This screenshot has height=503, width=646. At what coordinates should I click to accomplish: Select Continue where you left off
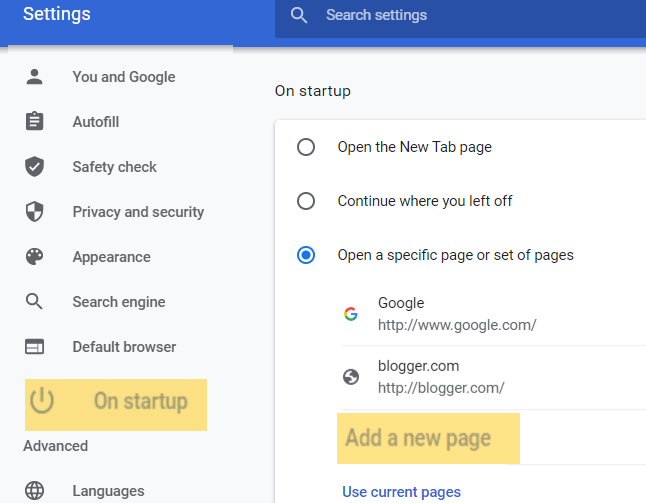coord(306,201)
